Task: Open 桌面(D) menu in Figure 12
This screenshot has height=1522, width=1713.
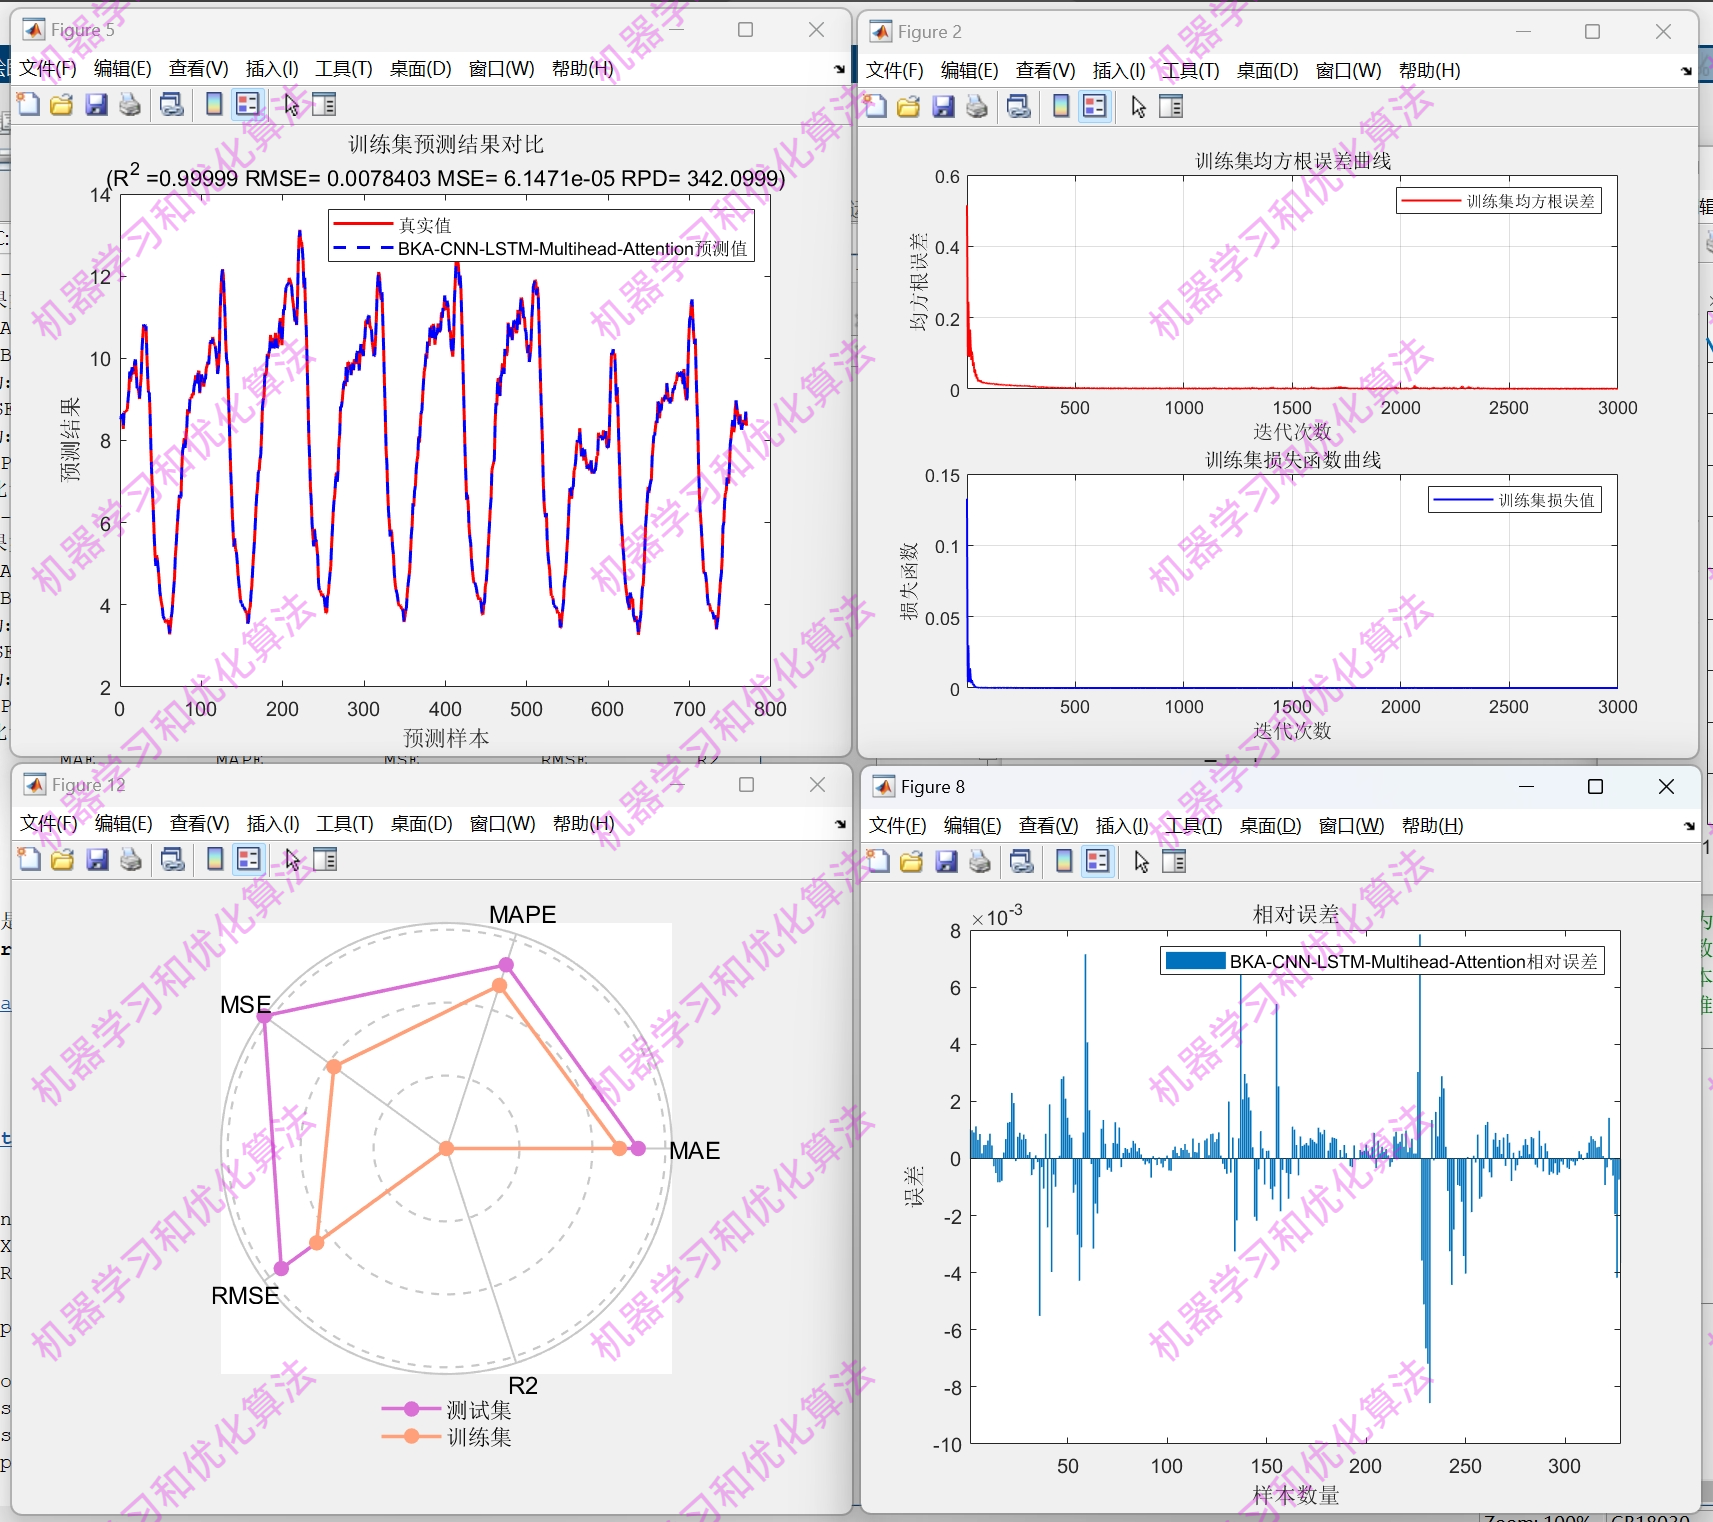Action: point(422,823)
